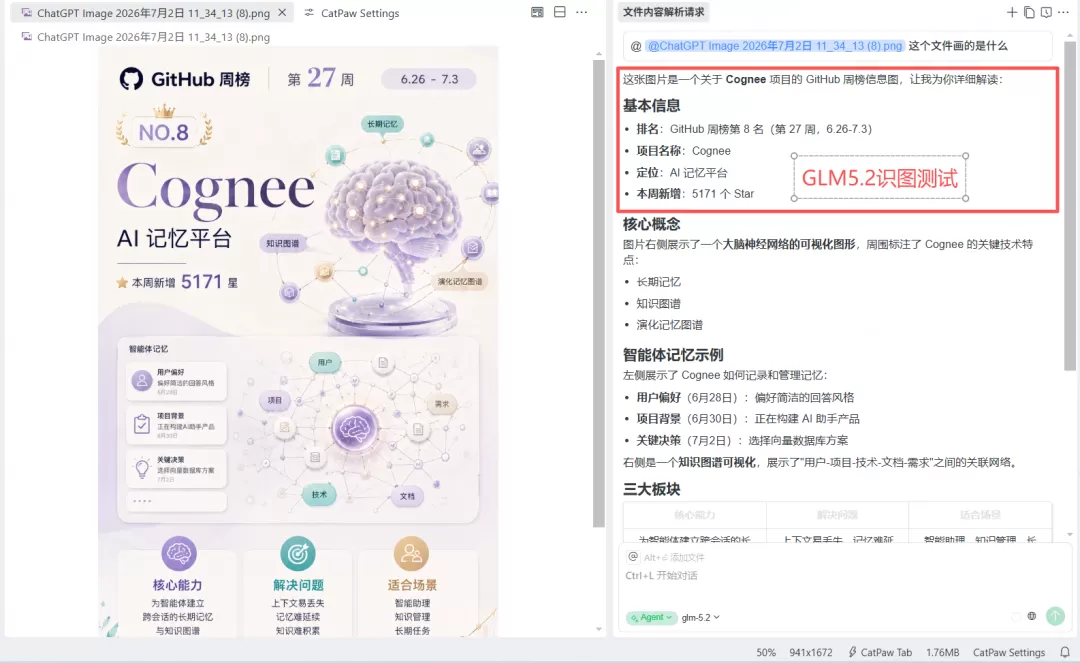Click the image preview scroll up arrow
This screenshot has width=1080, height=663.
[x=599, y=52]
